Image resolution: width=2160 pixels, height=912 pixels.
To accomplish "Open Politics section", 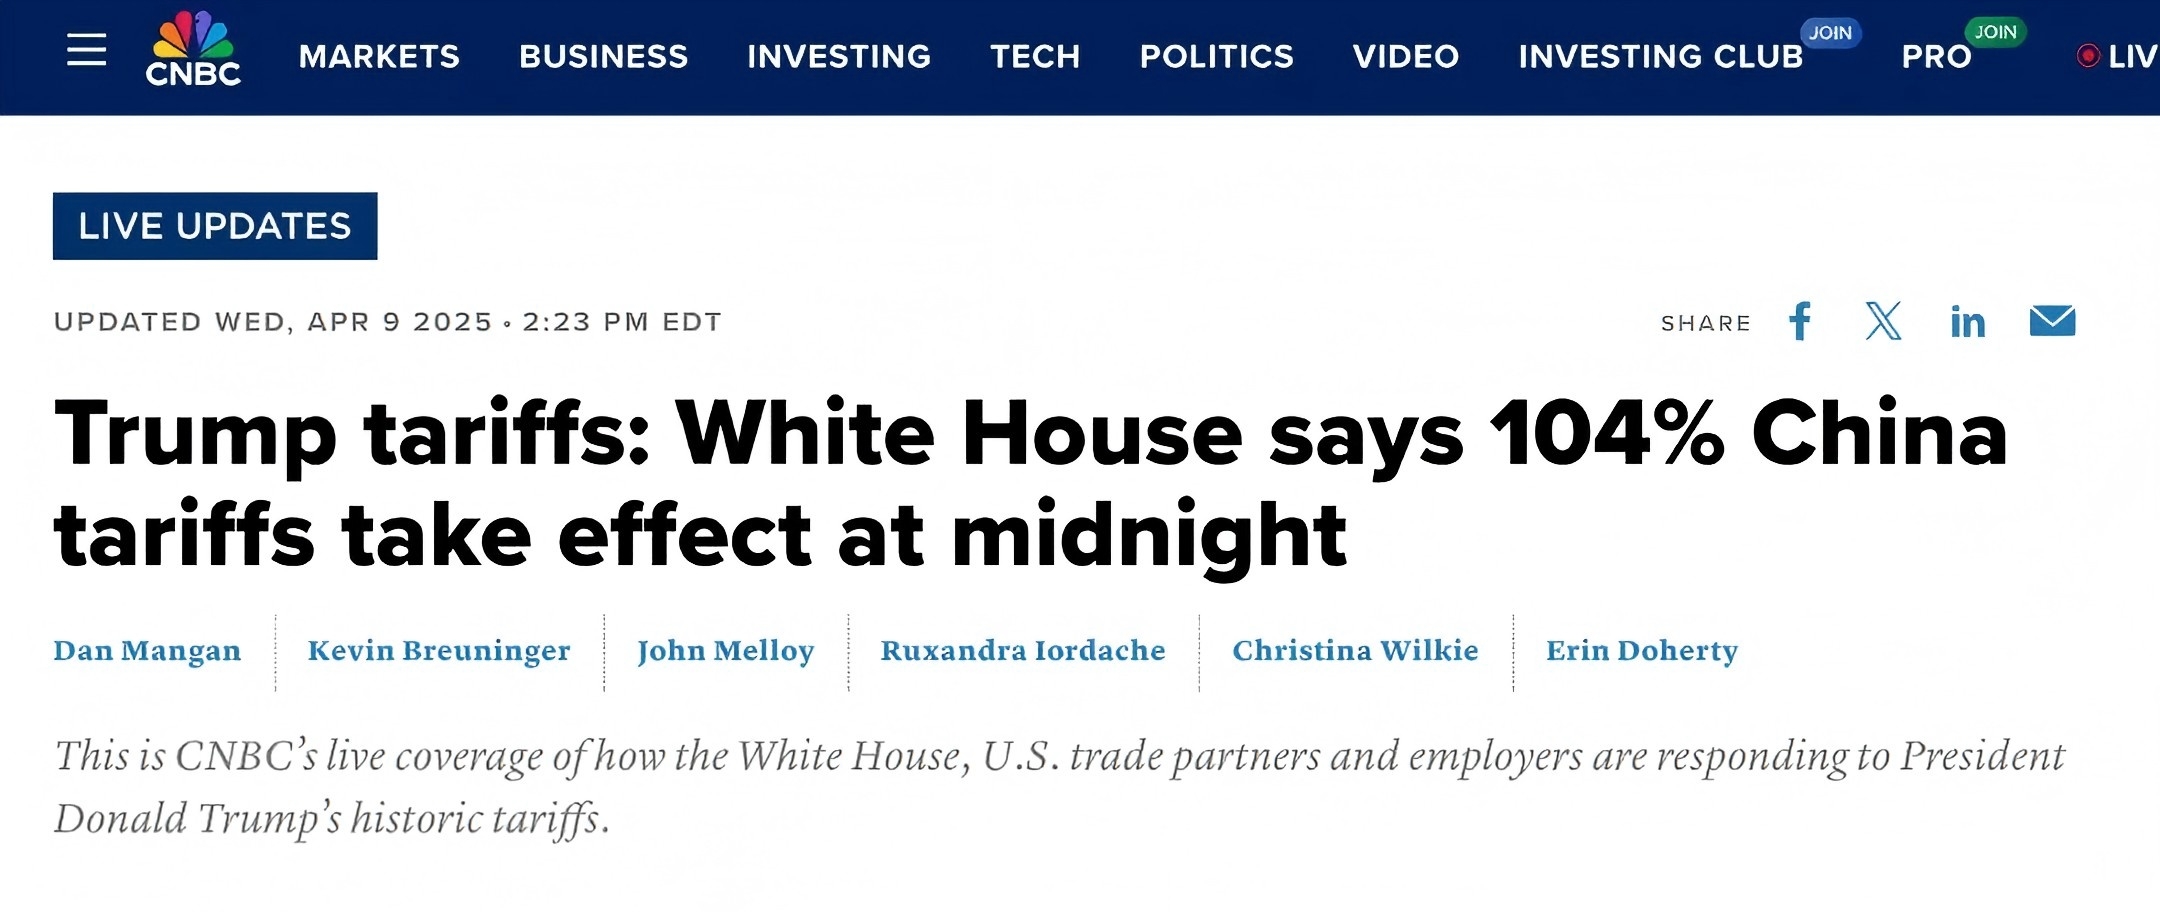I will click(x=1216, y=56).
